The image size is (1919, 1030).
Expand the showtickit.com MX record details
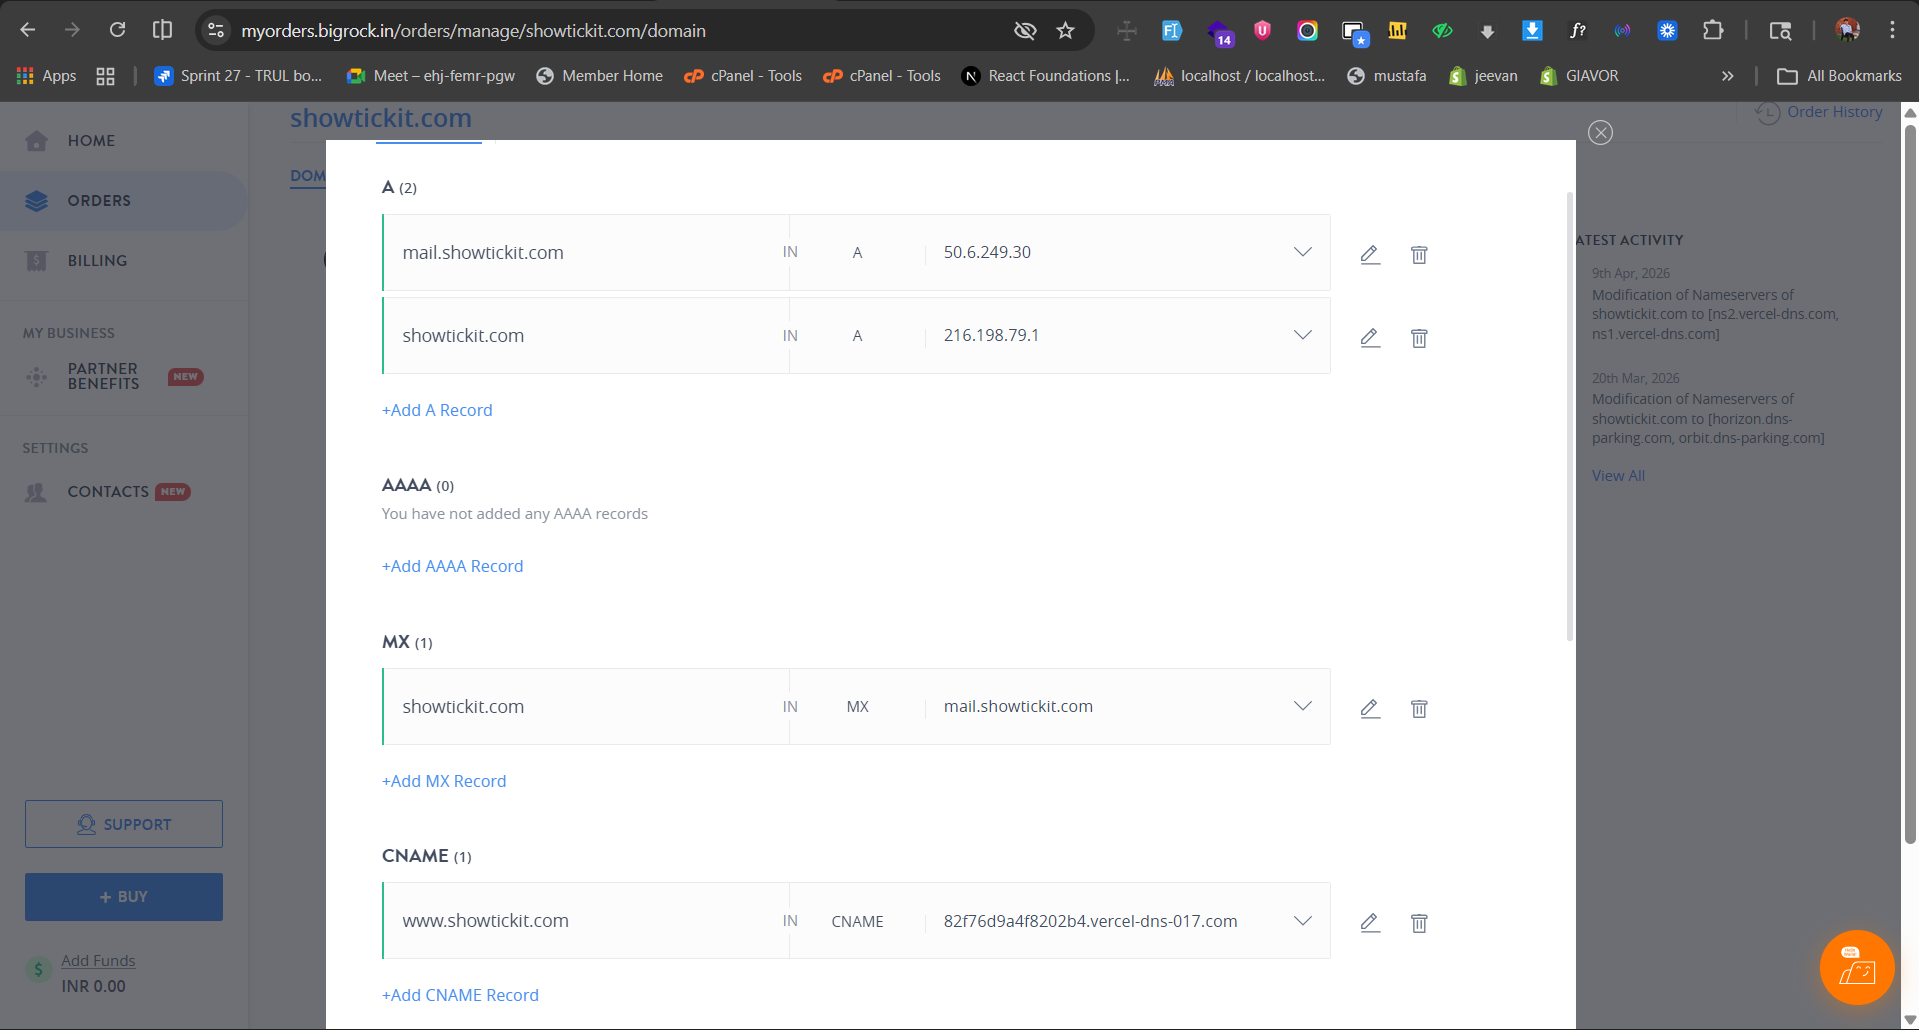[1302, 706]
